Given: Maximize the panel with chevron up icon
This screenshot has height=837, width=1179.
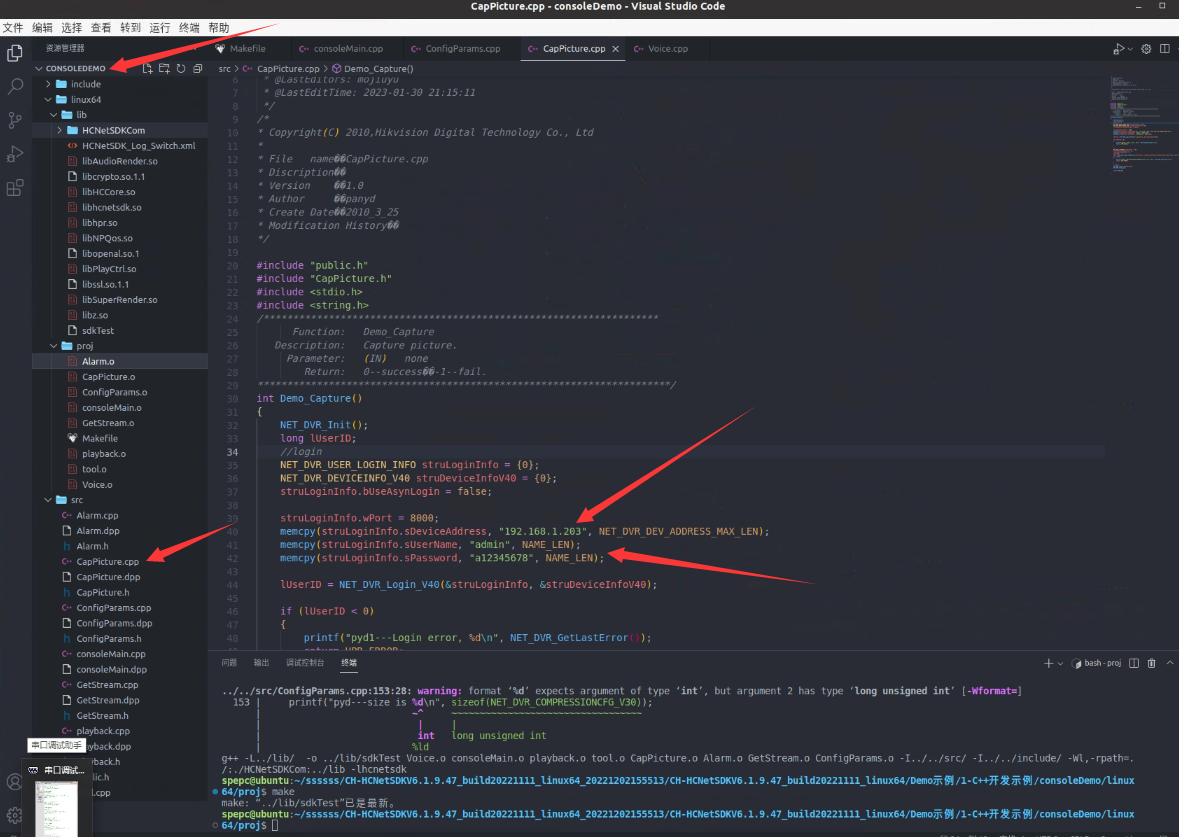Looking at the screenshot, I should pos(1170,663).
